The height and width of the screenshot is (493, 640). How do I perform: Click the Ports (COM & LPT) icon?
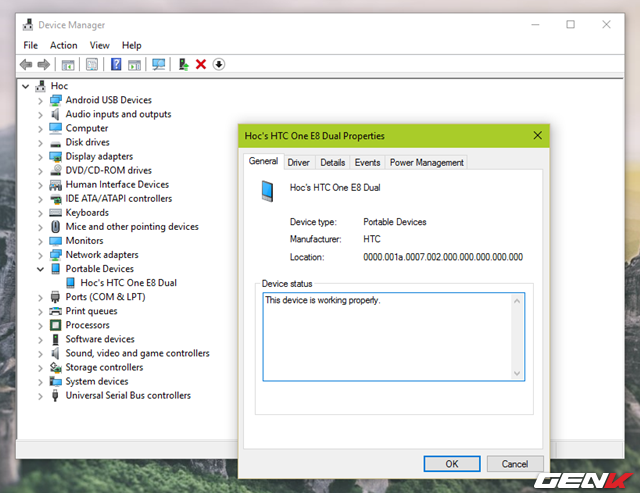56,297
